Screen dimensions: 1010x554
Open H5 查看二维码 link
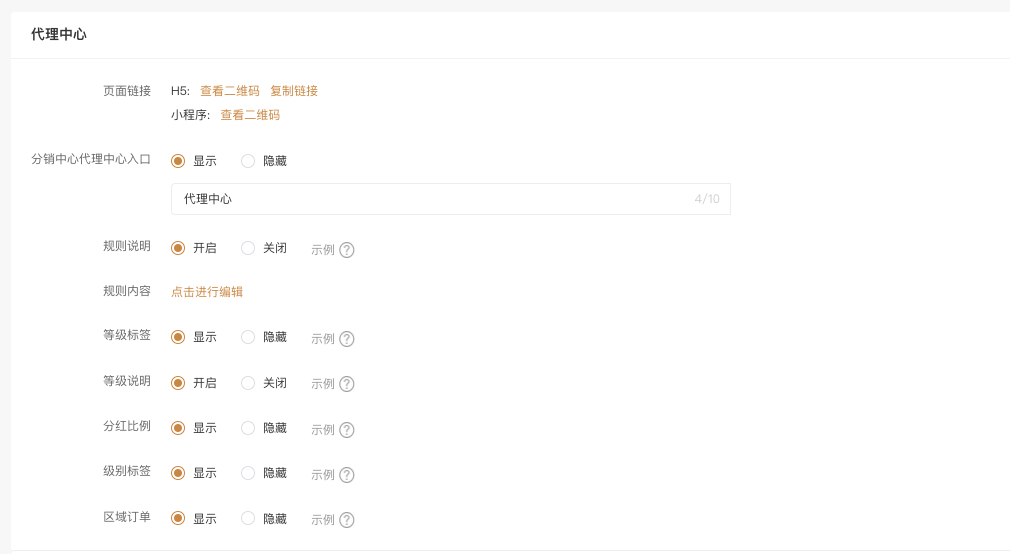coord(230,91)
